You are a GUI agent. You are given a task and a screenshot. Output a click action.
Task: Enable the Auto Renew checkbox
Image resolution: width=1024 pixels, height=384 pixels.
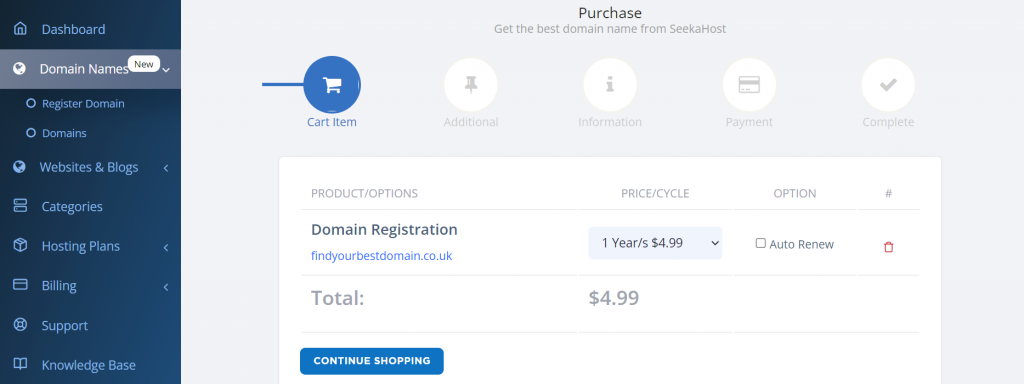[x=760, y=243]
